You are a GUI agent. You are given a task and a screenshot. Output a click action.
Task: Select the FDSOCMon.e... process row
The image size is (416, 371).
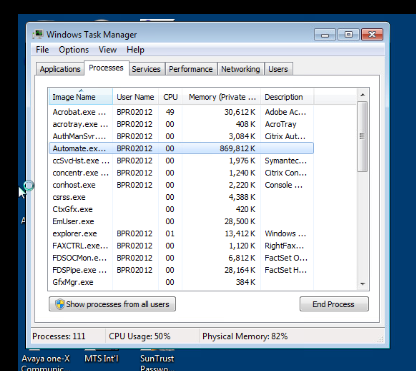click(x=181, y=258)
